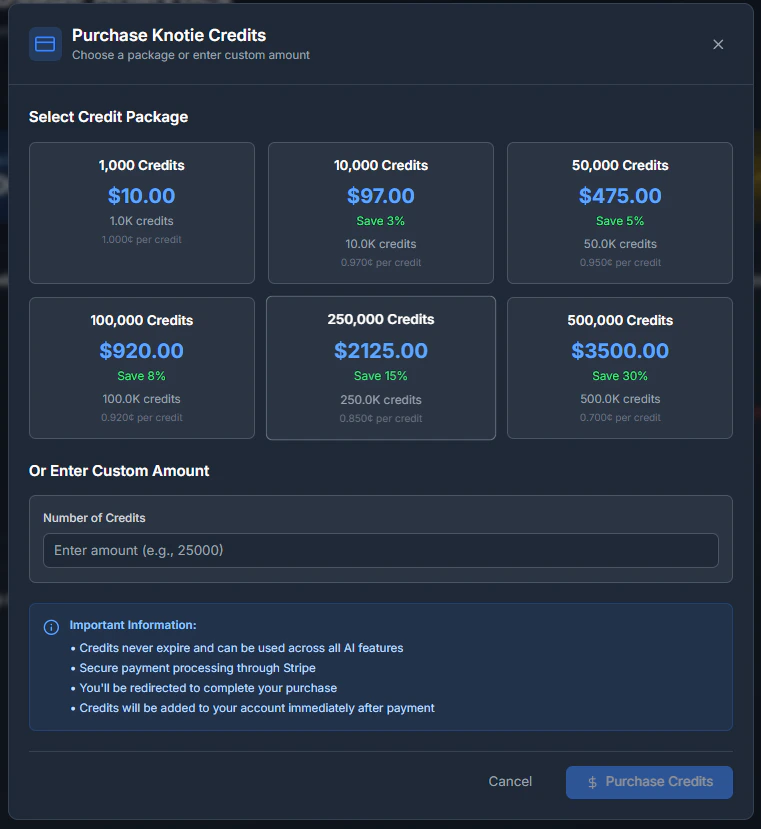Screen dimensions: 761x829
Task: Click the Purchase Knotie Credits title
Action: (166, 35)
